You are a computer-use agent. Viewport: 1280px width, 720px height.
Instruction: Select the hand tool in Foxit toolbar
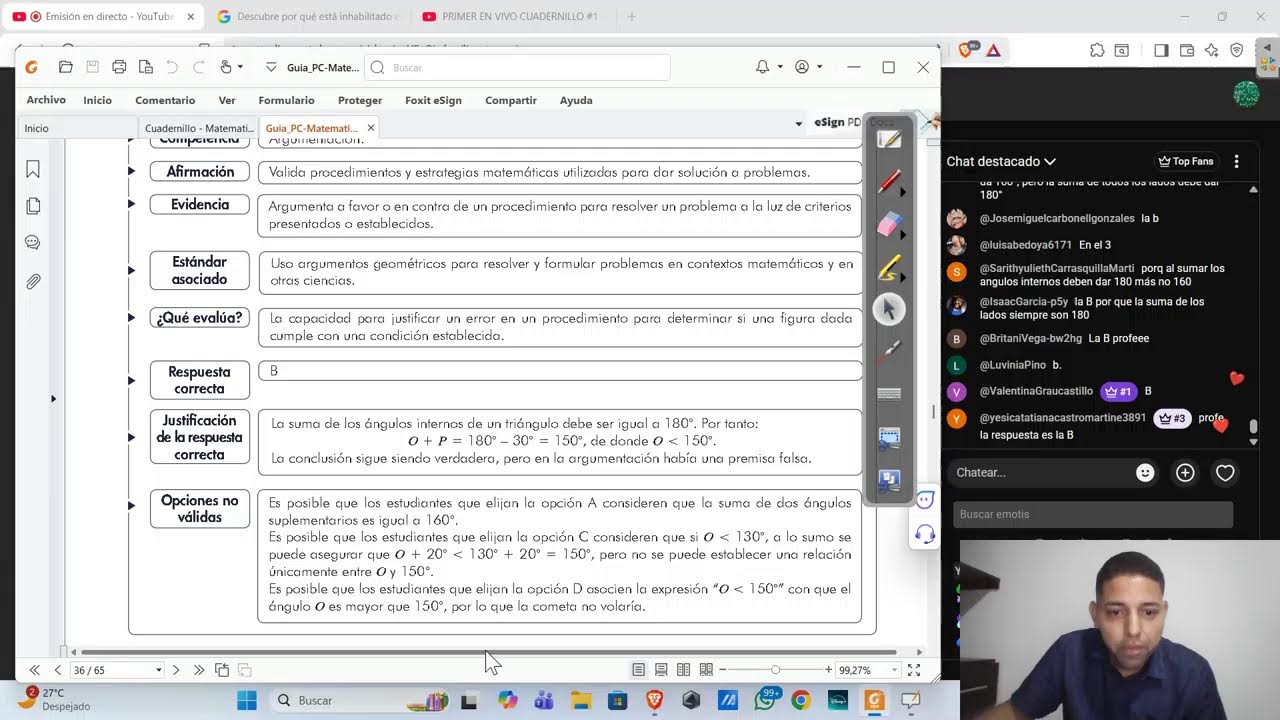[225, 67]
